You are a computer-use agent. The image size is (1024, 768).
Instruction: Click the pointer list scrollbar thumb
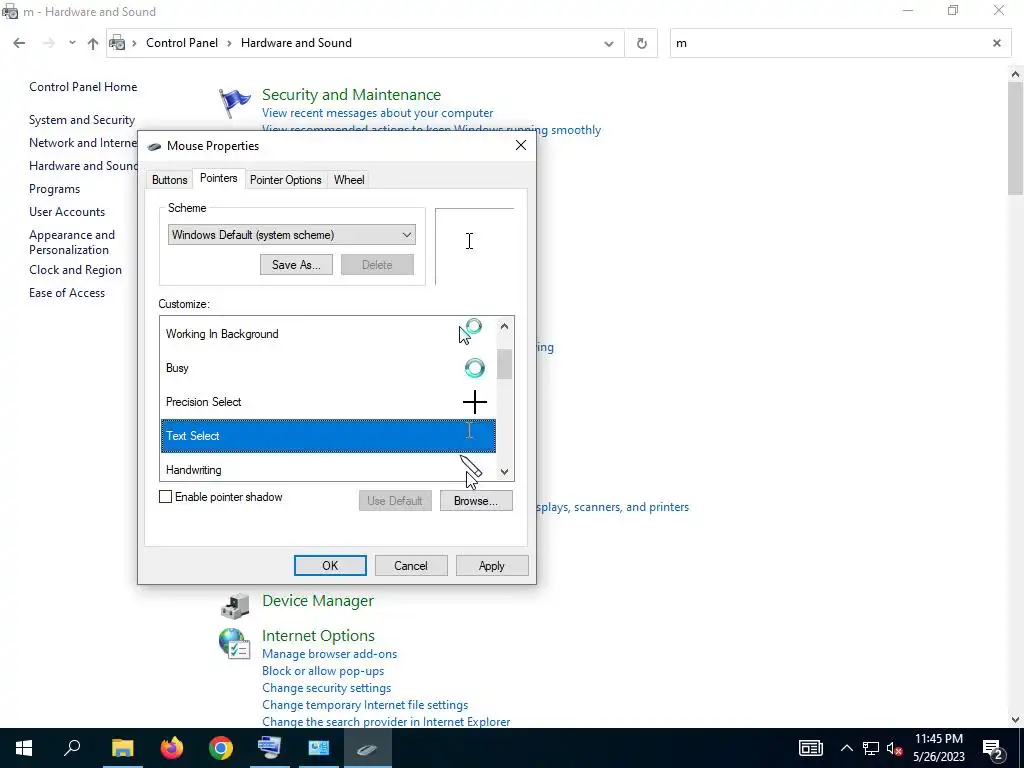(x=504, y=364)
